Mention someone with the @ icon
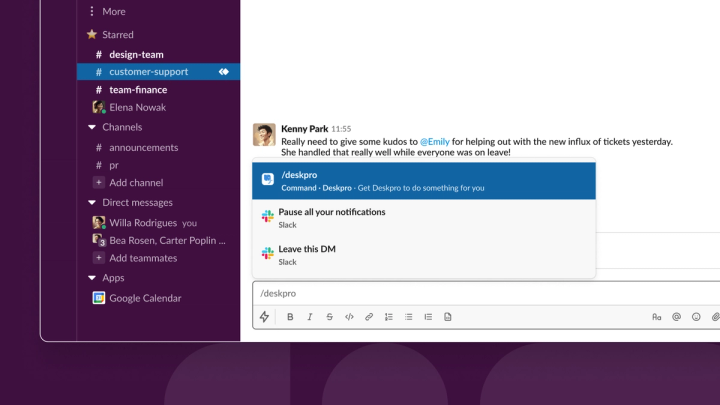 tap(676, 317)
